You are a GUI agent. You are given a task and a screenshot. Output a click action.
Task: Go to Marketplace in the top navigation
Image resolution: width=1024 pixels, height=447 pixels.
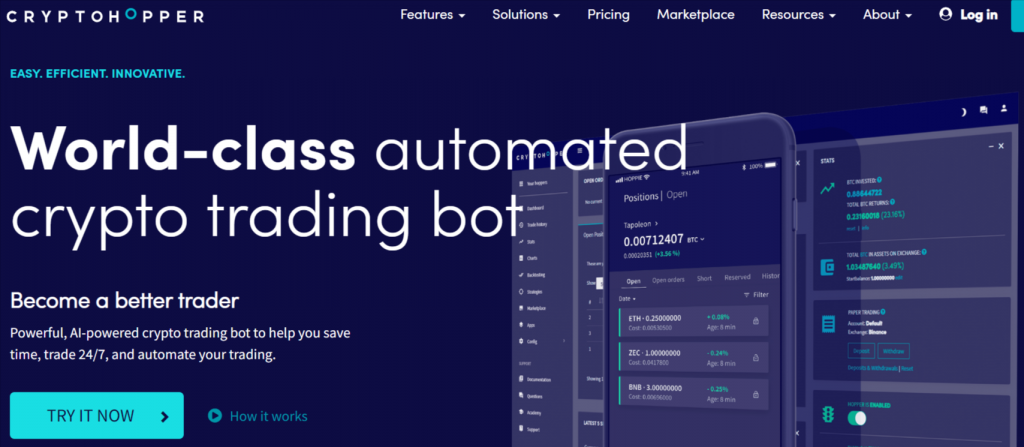pos(696,14)
